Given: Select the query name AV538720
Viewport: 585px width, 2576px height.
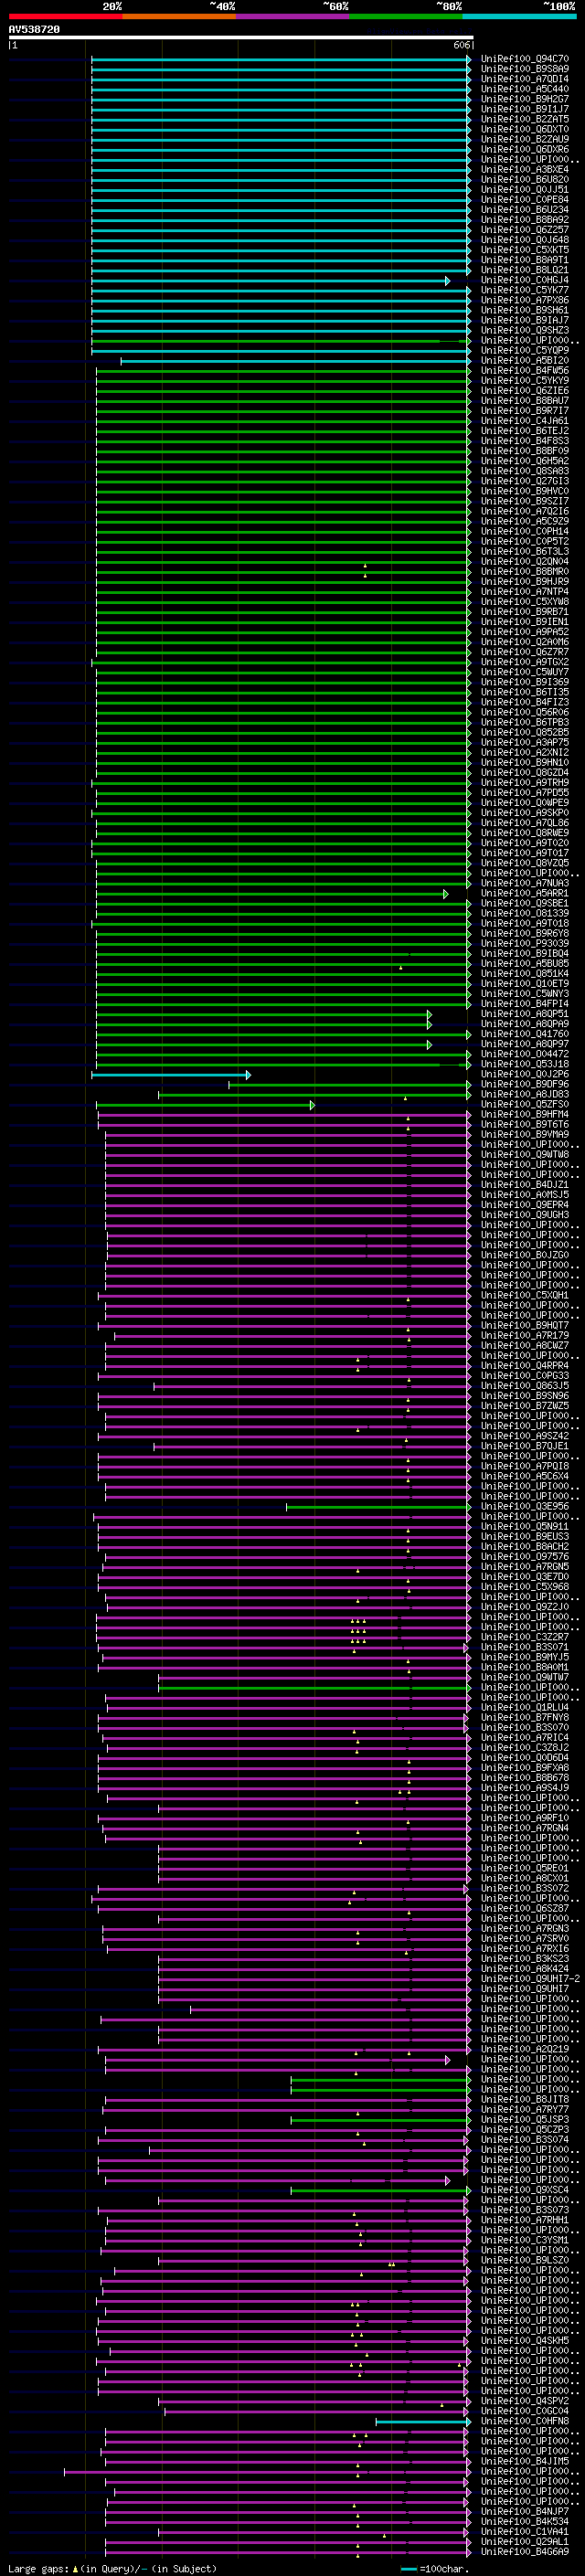Looking at the screenshot, I should point(34,30).
